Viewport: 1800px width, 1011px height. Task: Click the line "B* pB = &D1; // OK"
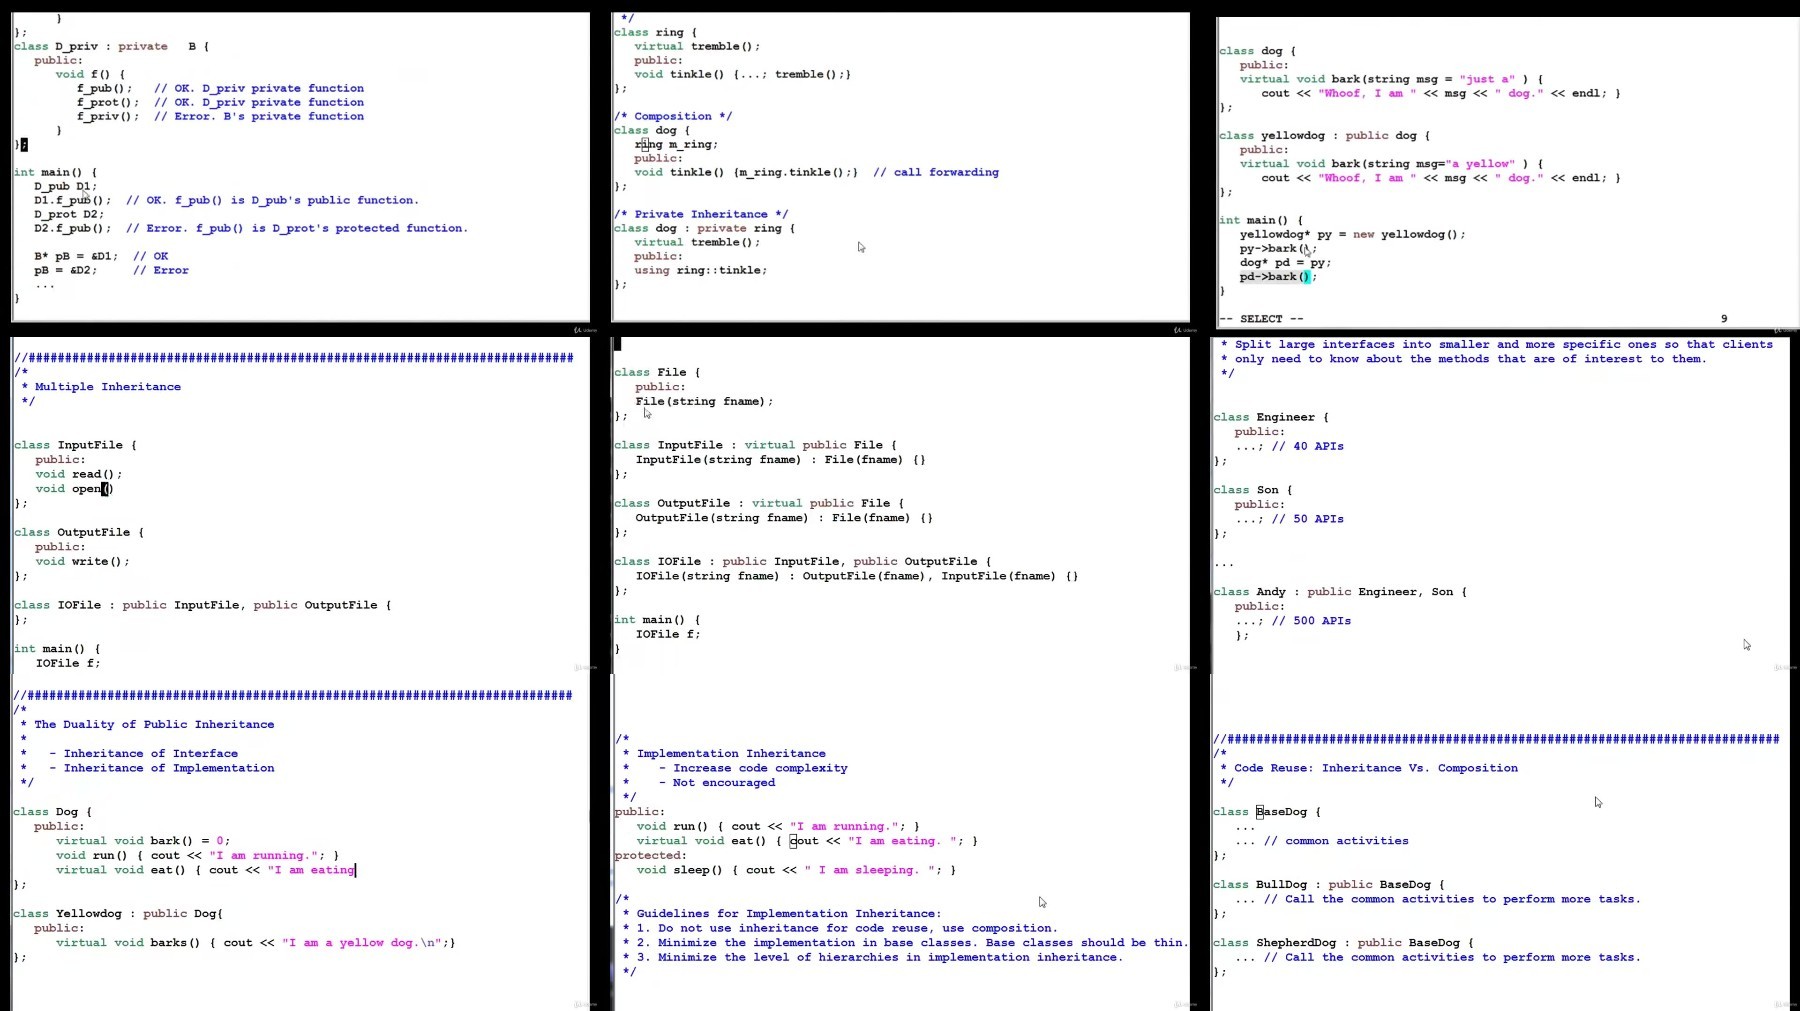101,256
